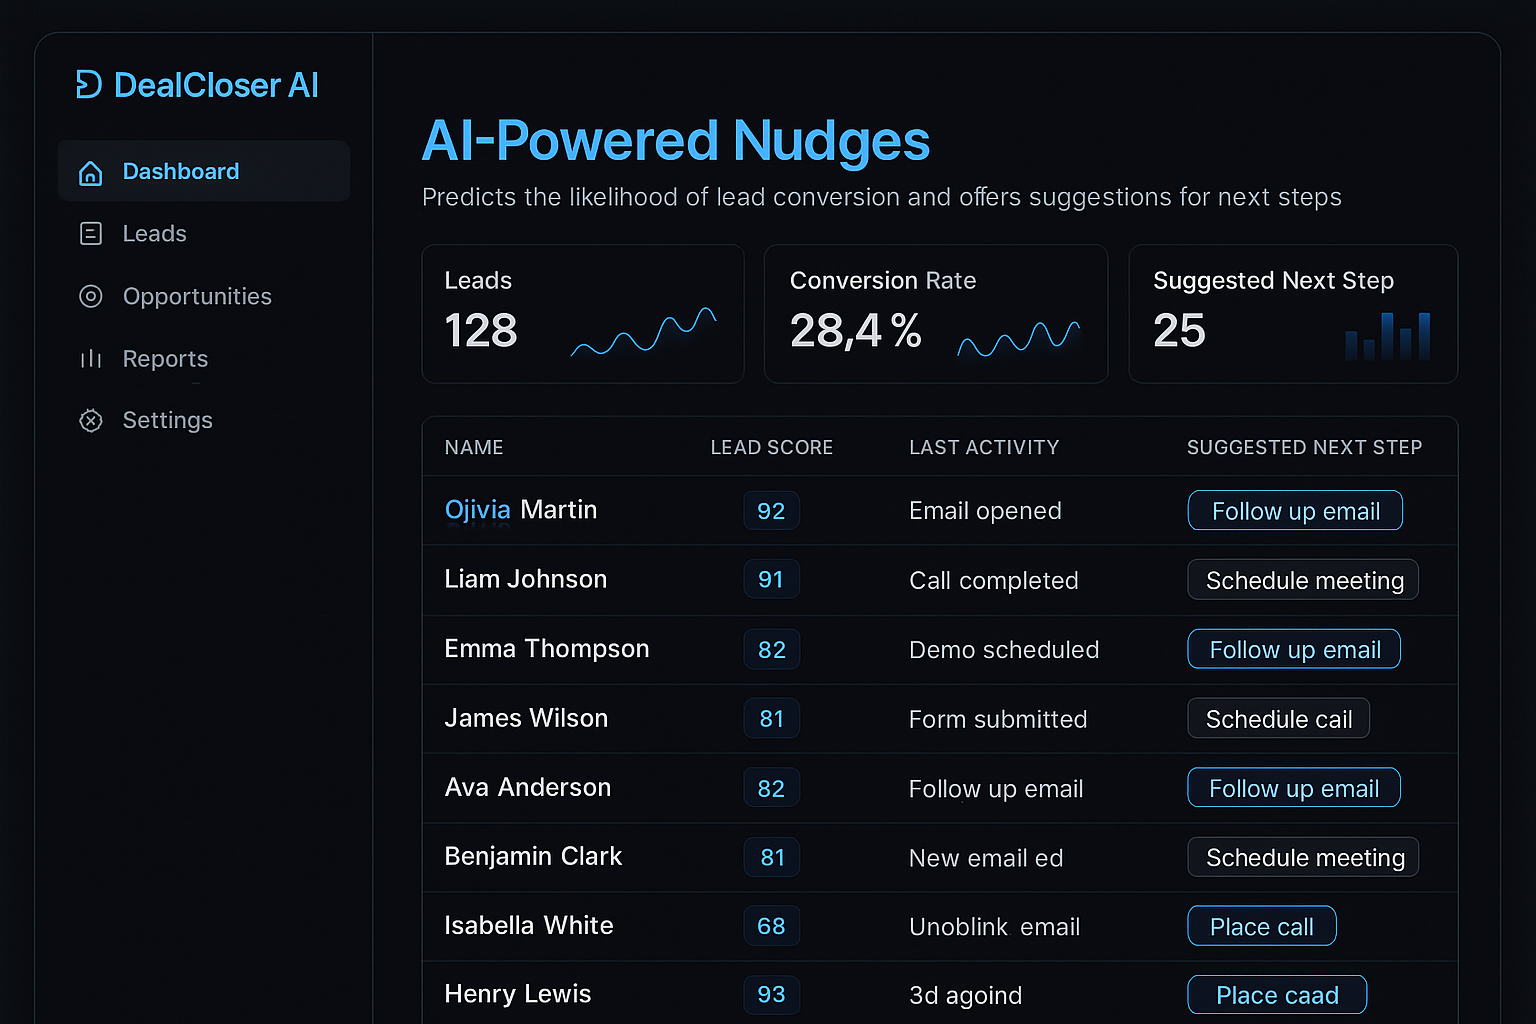Click the Leads document icon in sidebar
The width and height of the screenshot is (1536, 1024).
point(90,233)
